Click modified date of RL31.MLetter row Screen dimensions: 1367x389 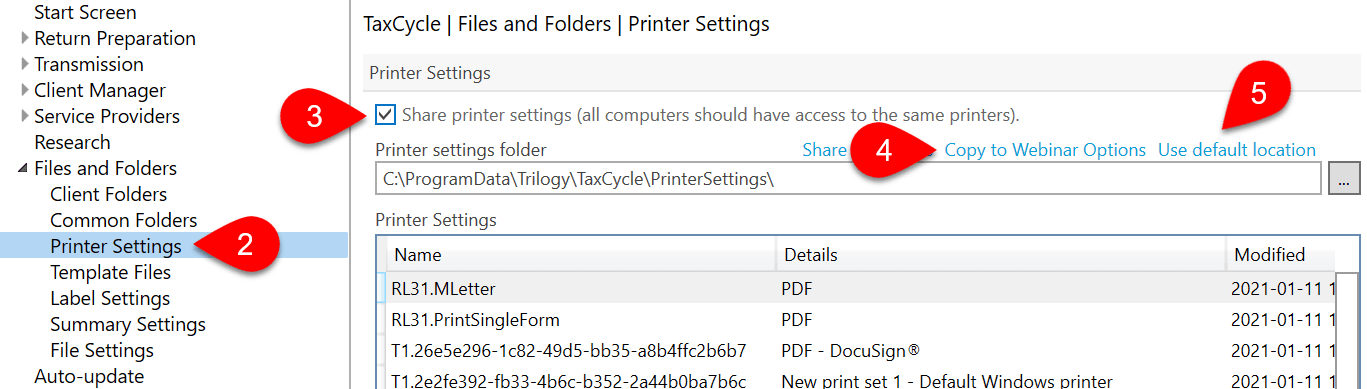(1282, 289)
